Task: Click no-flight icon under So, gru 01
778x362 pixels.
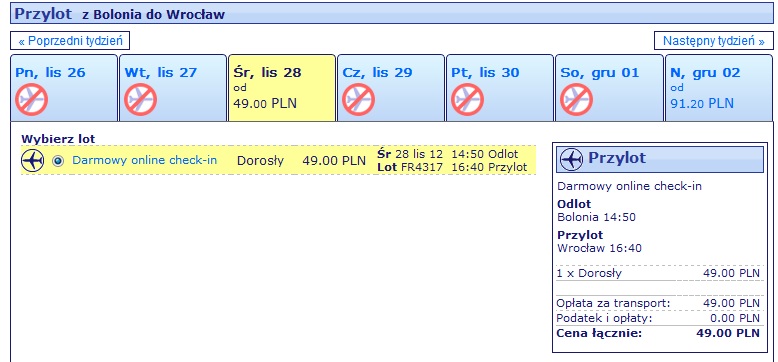Action: click(x=577, y=100)
